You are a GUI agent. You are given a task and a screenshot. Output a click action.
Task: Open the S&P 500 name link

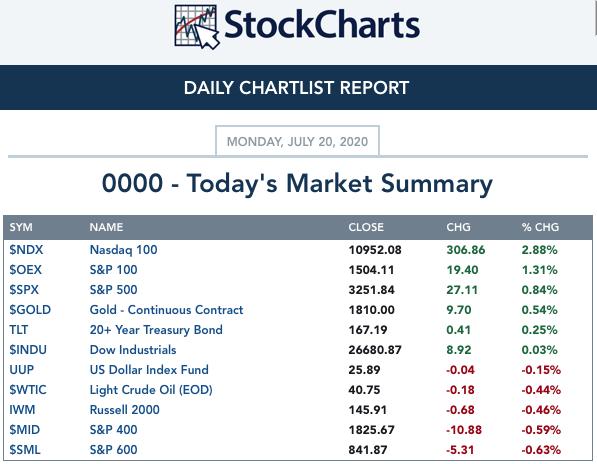coord(113,290)
